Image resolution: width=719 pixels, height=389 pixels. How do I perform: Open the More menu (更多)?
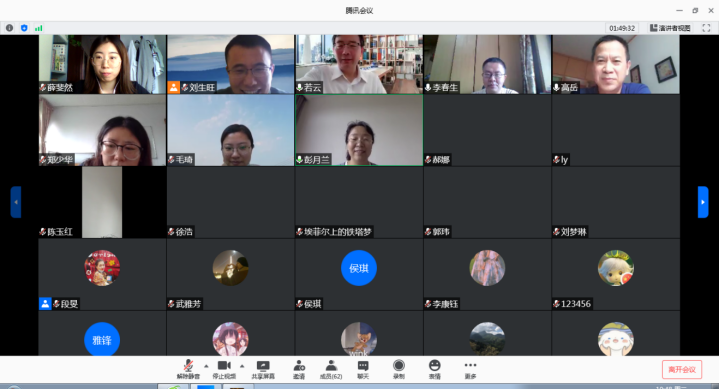(470, 369)
